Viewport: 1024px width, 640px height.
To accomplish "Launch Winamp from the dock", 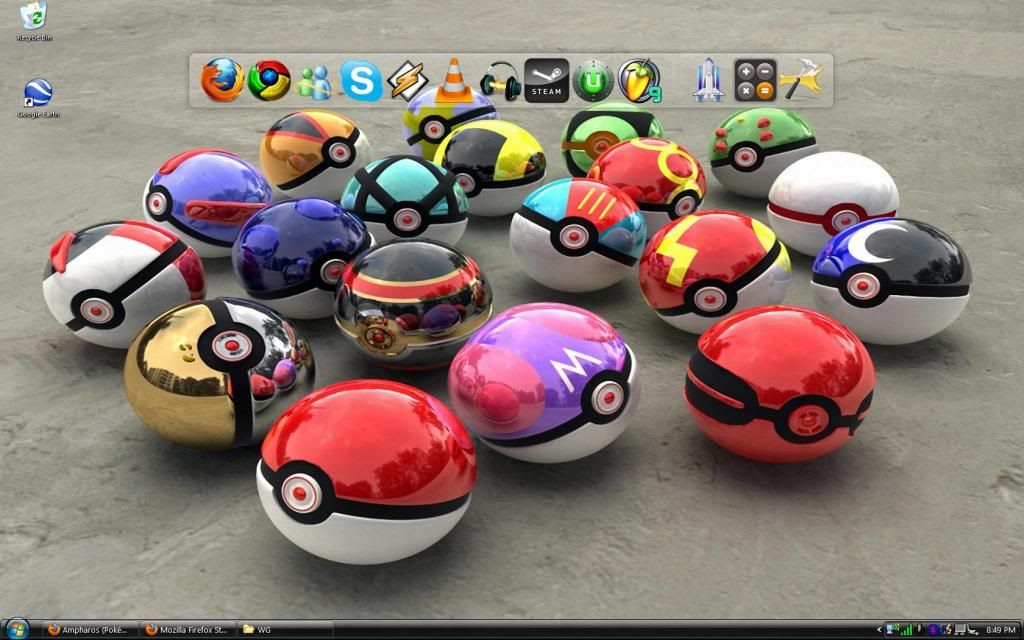I will [408, 81].
